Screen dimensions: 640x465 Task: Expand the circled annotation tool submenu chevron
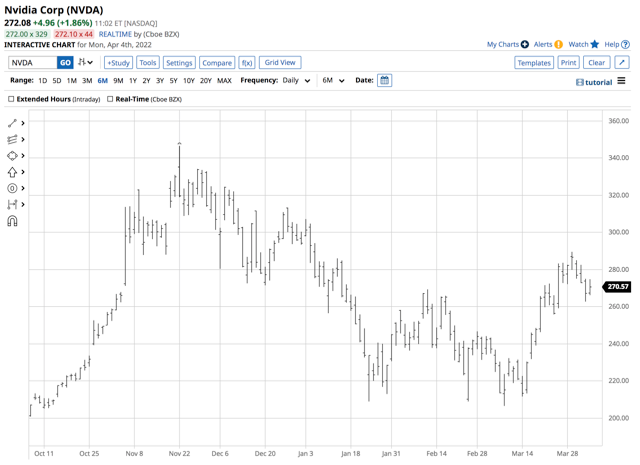pos(23,188)
